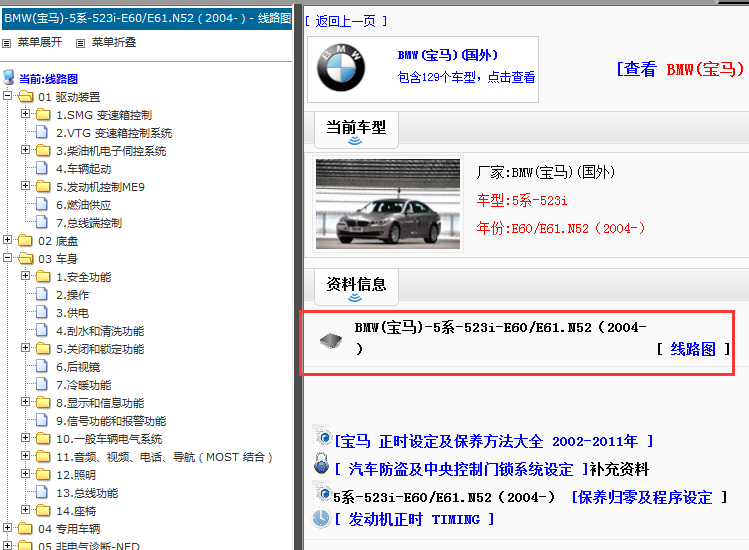The image size is (749, 550).
Task: Collapse the 01 驱动装置 tree node
Action: click(x=8, y=96)
